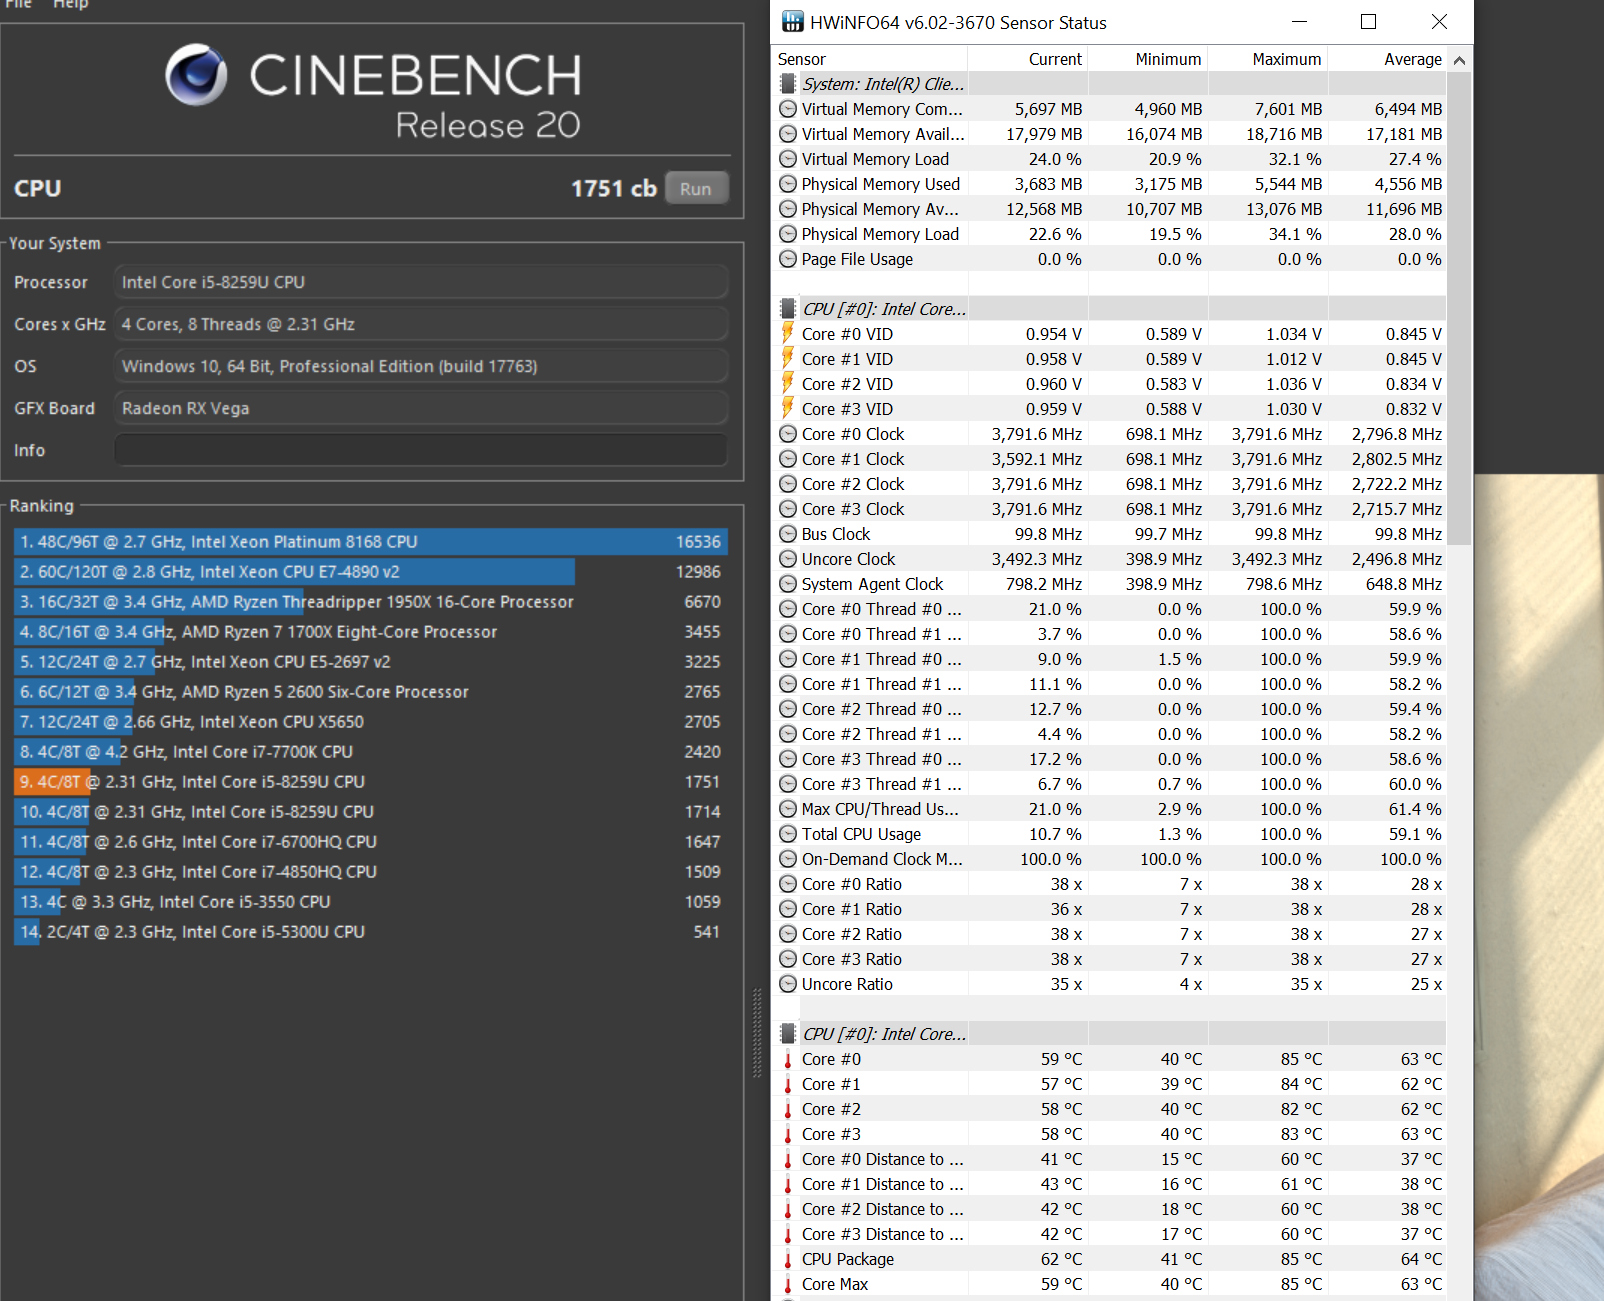Click the Virtual Memory Load sensor icon
1604x1301 pixels.
(x=788, y=159)
